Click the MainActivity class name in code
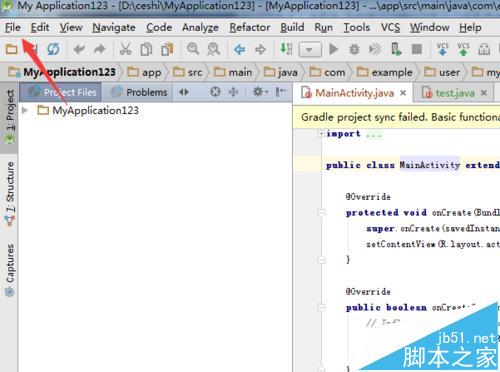 [x=430, y=165]
